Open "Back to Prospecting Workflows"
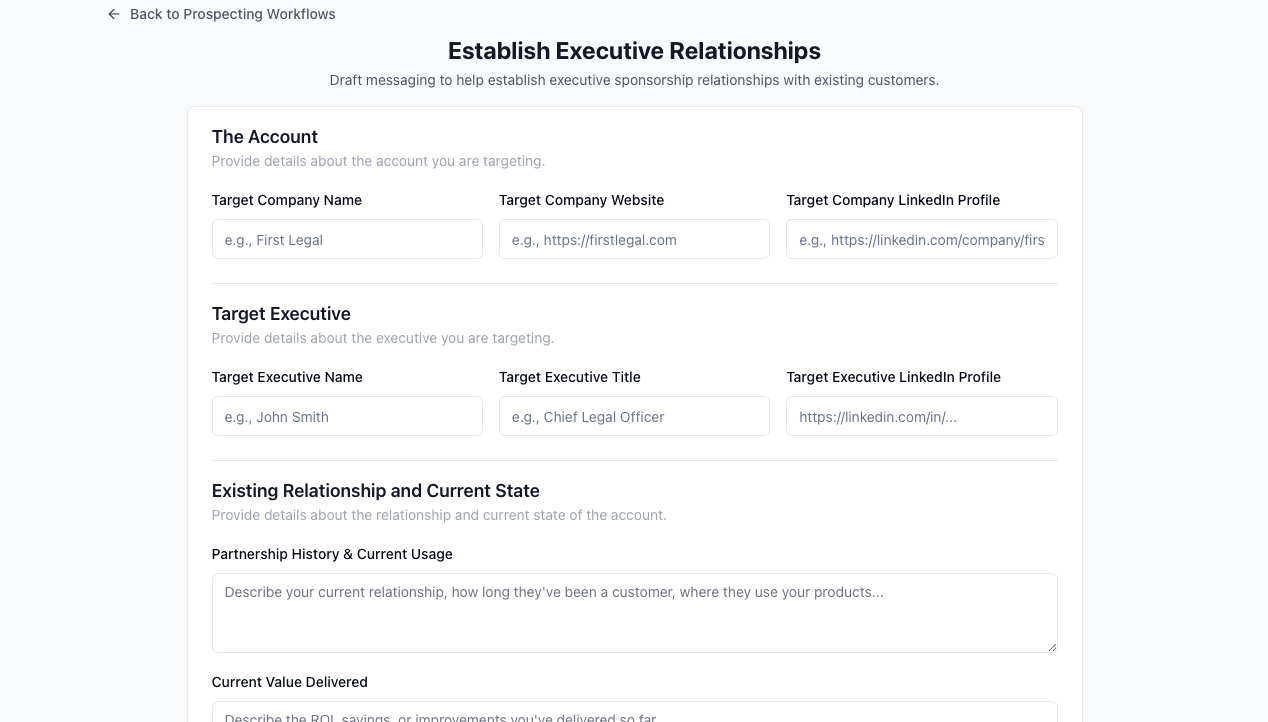Viewport: 1268px width, 722px height. pyautogui.click(x=232, y=14)
